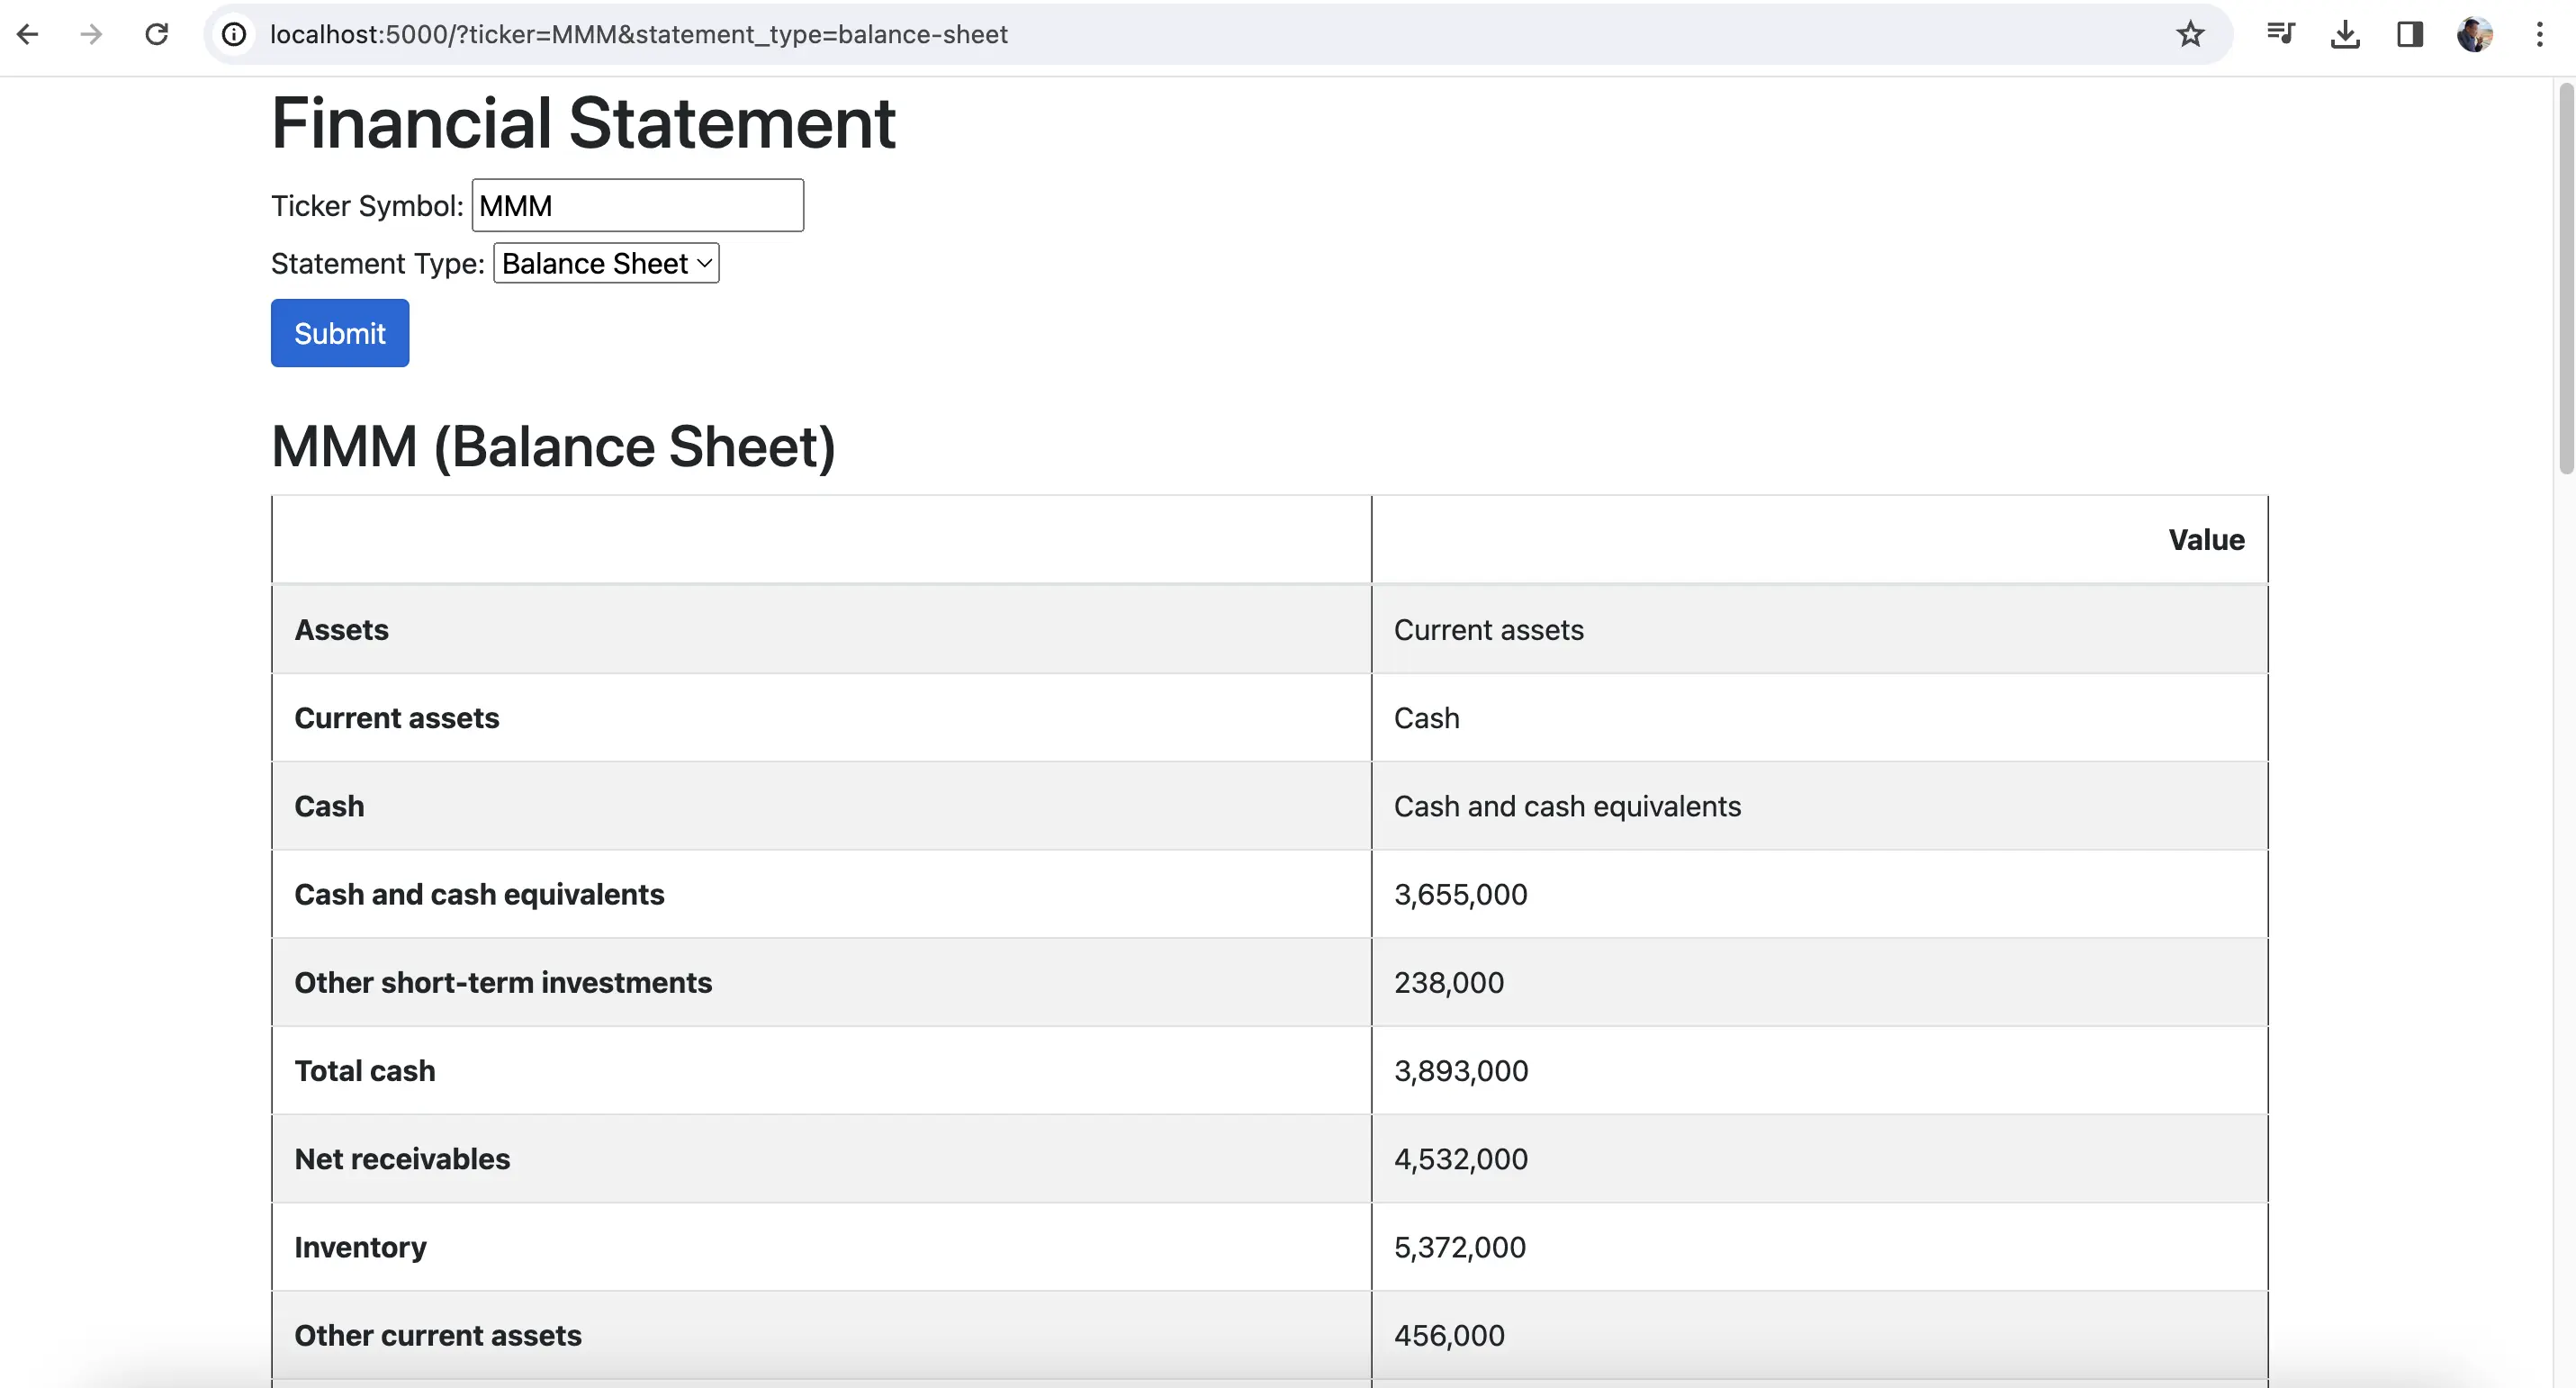Click the bold Cash and cash equivalents label
The height and width of the screenshot is (1388, 2576).
tap(479, 894)
